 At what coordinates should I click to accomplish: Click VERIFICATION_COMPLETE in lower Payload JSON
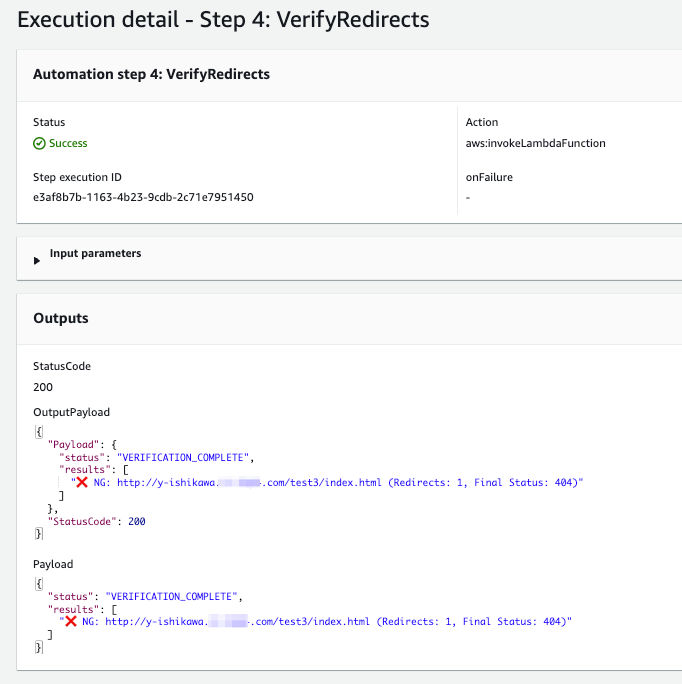click(171, 596)
